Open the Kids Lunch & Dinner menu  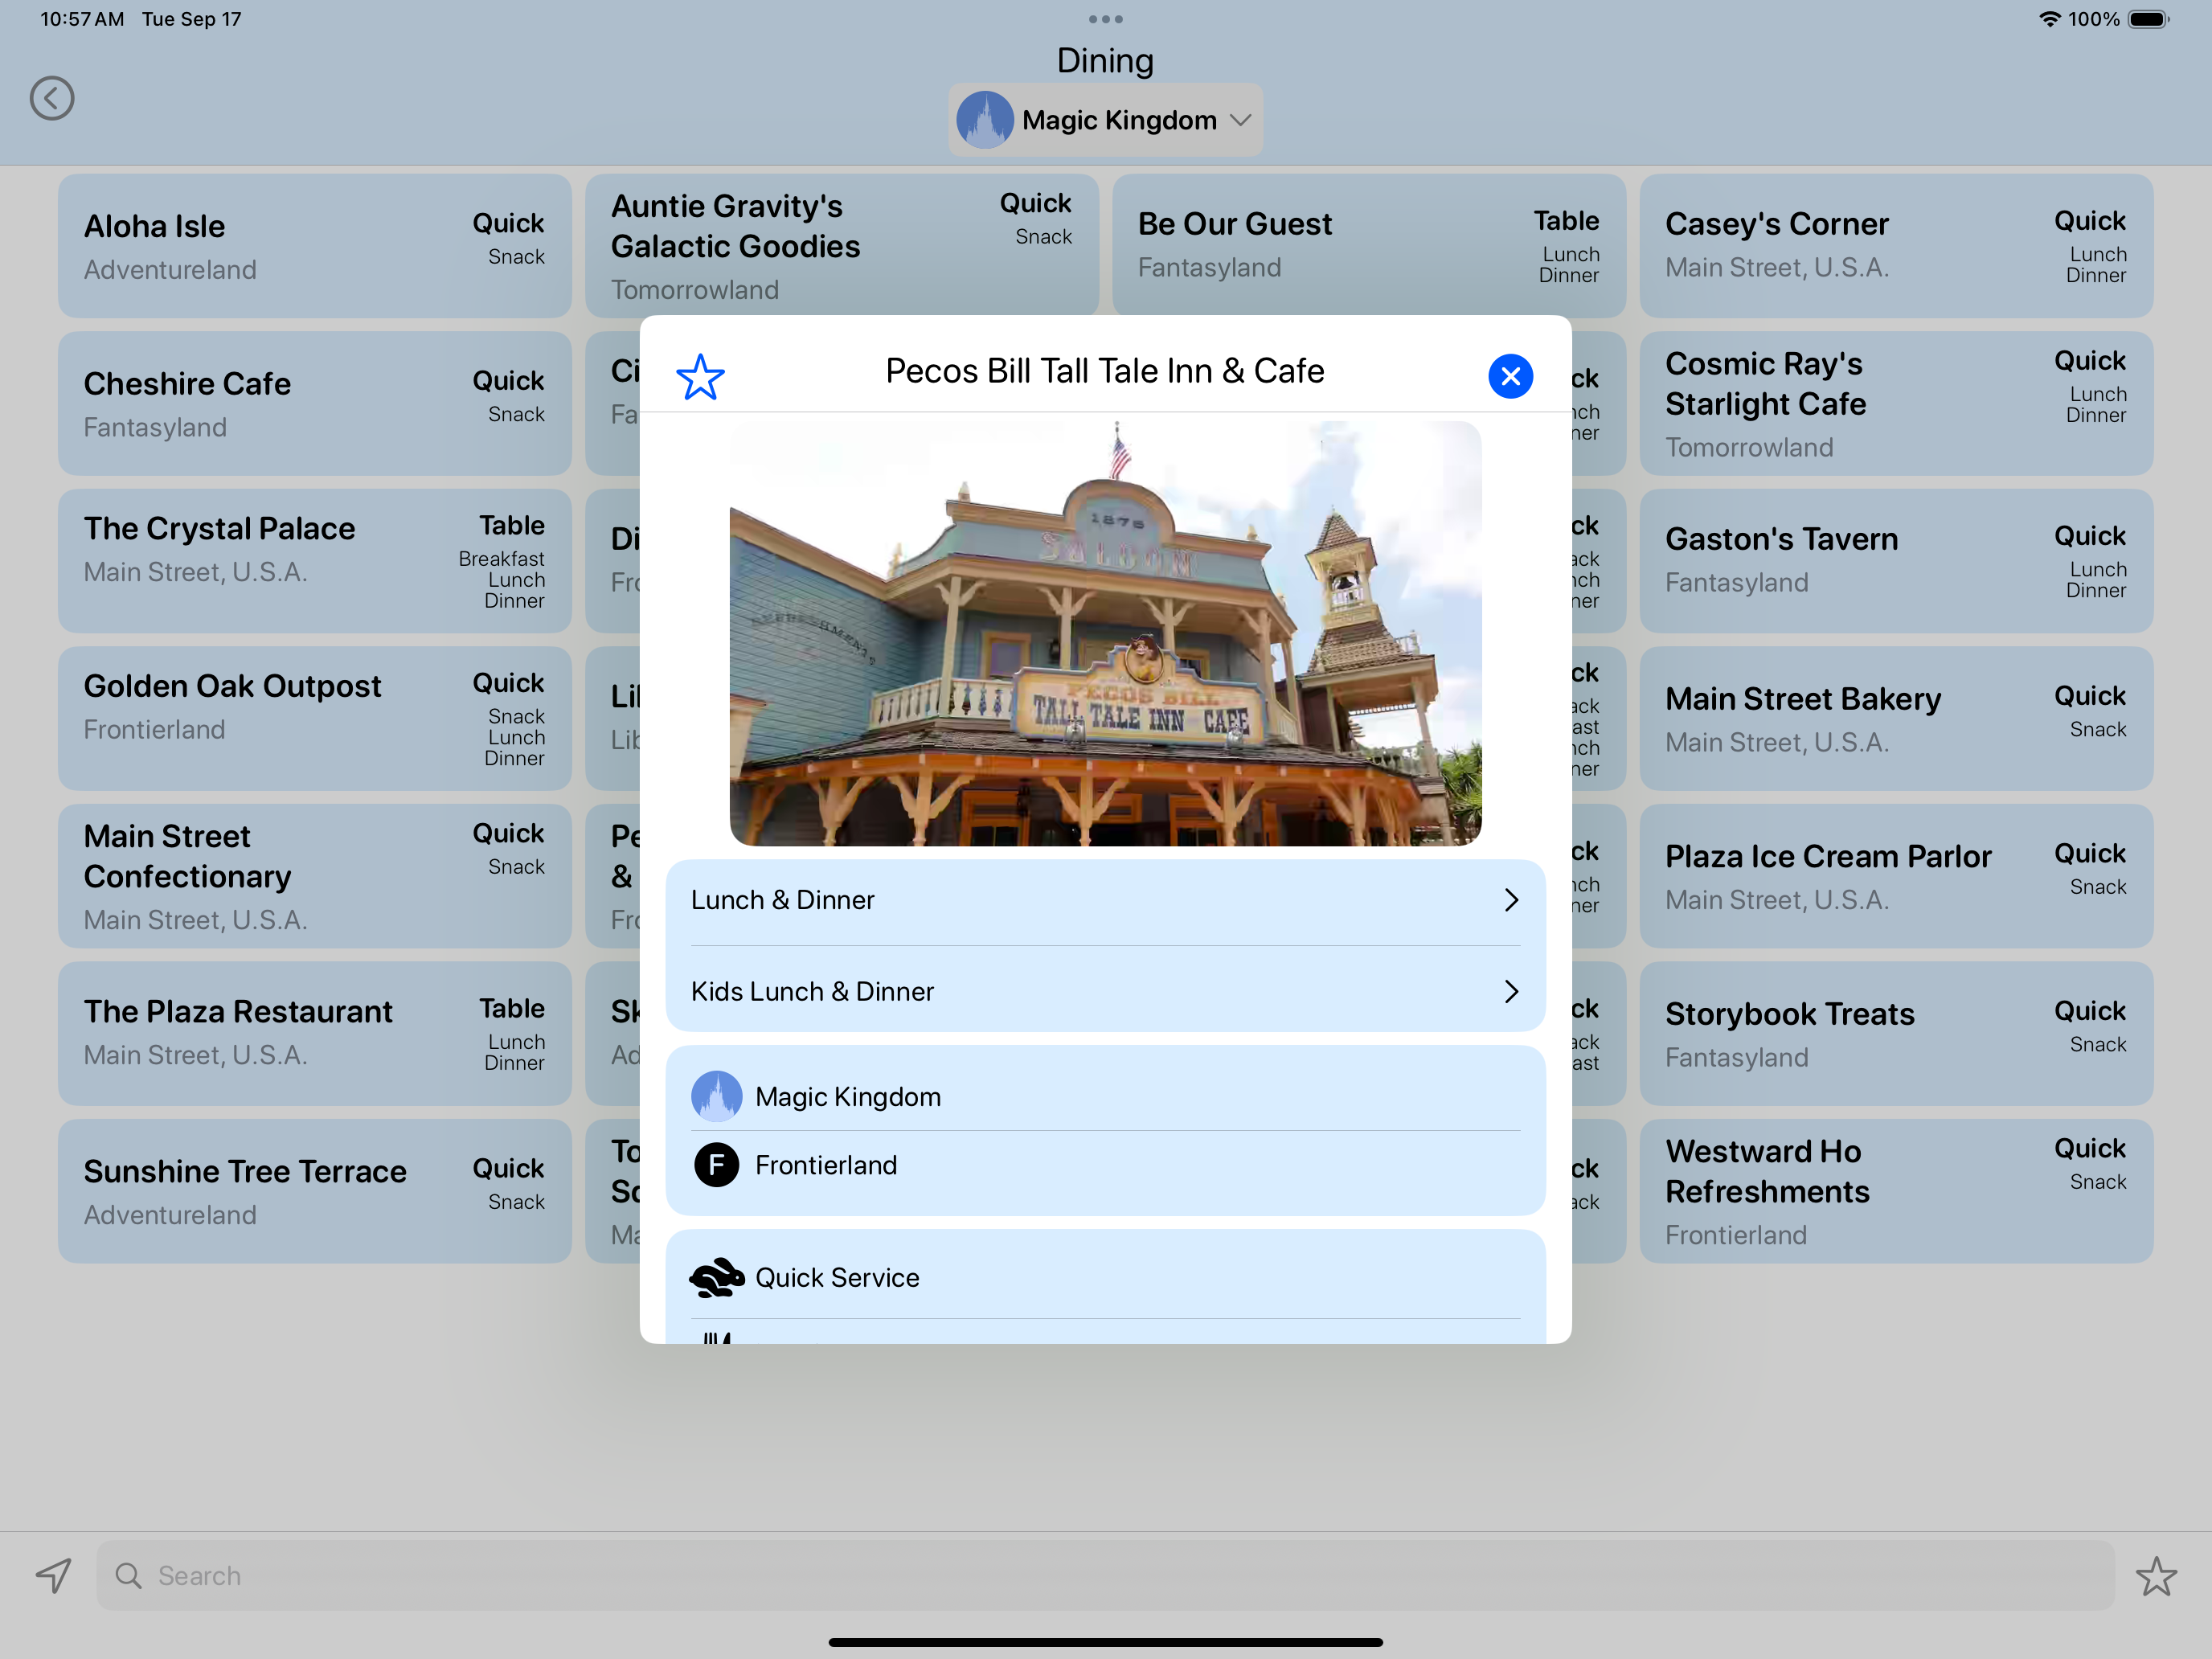coord(1105,991)
